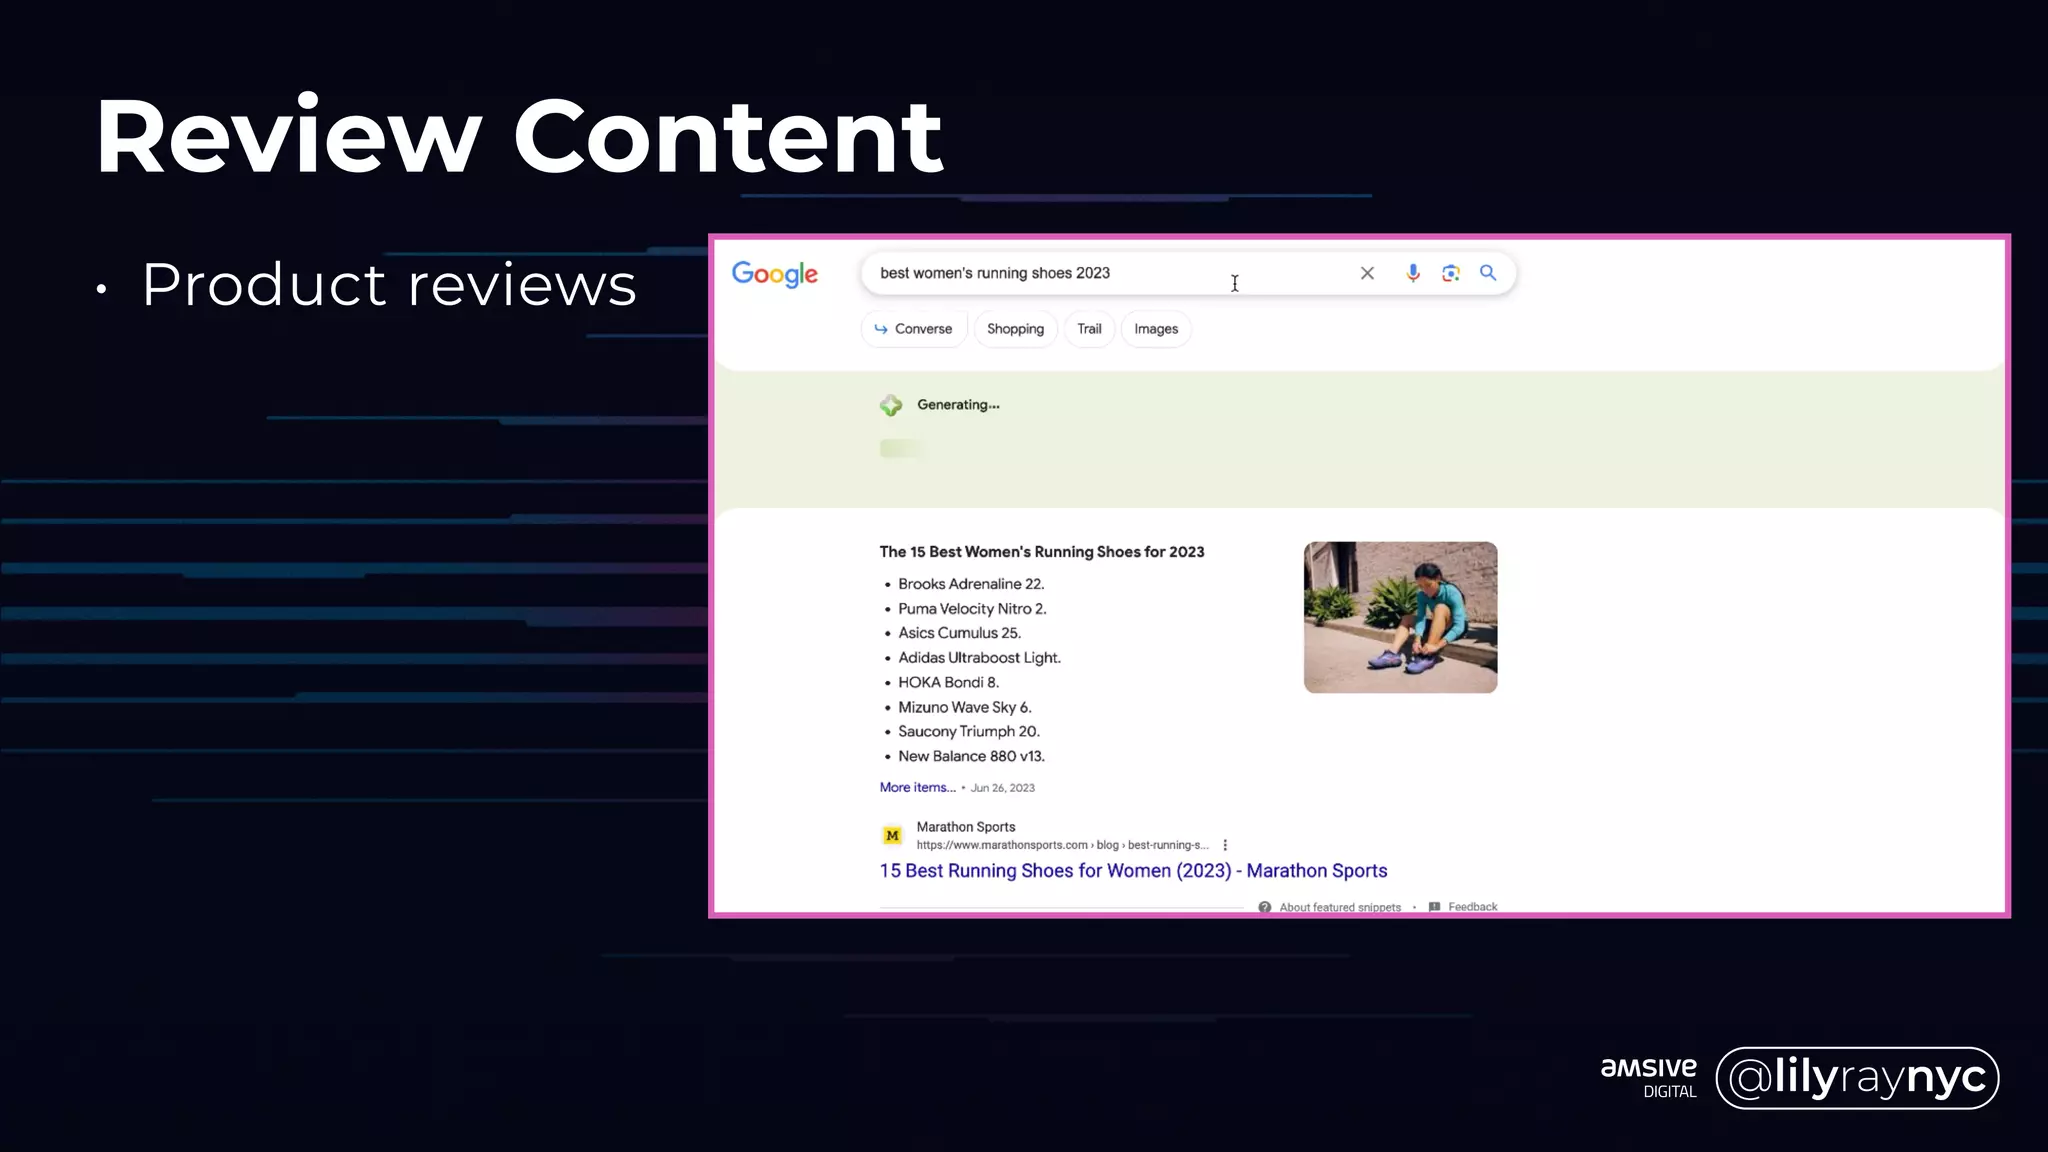Switch to the Images filter
This screenshot has width=2048, height=1152.
tap(1156, 329)
